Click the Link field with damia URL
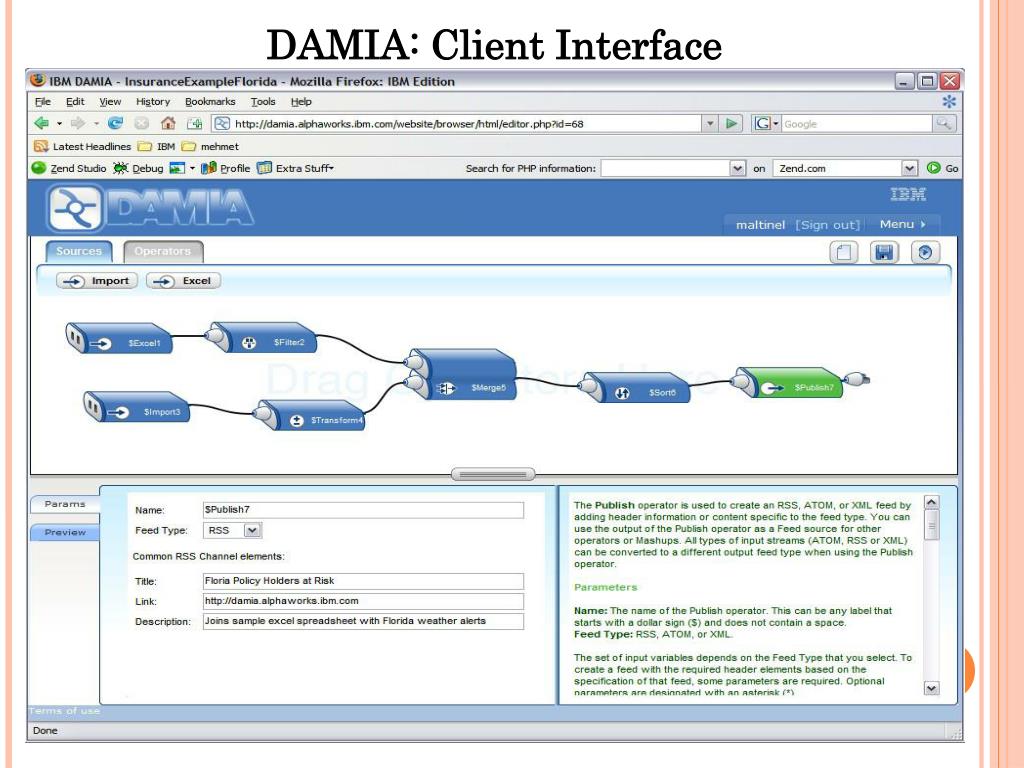1024x768 pixels. pos(363,601)
